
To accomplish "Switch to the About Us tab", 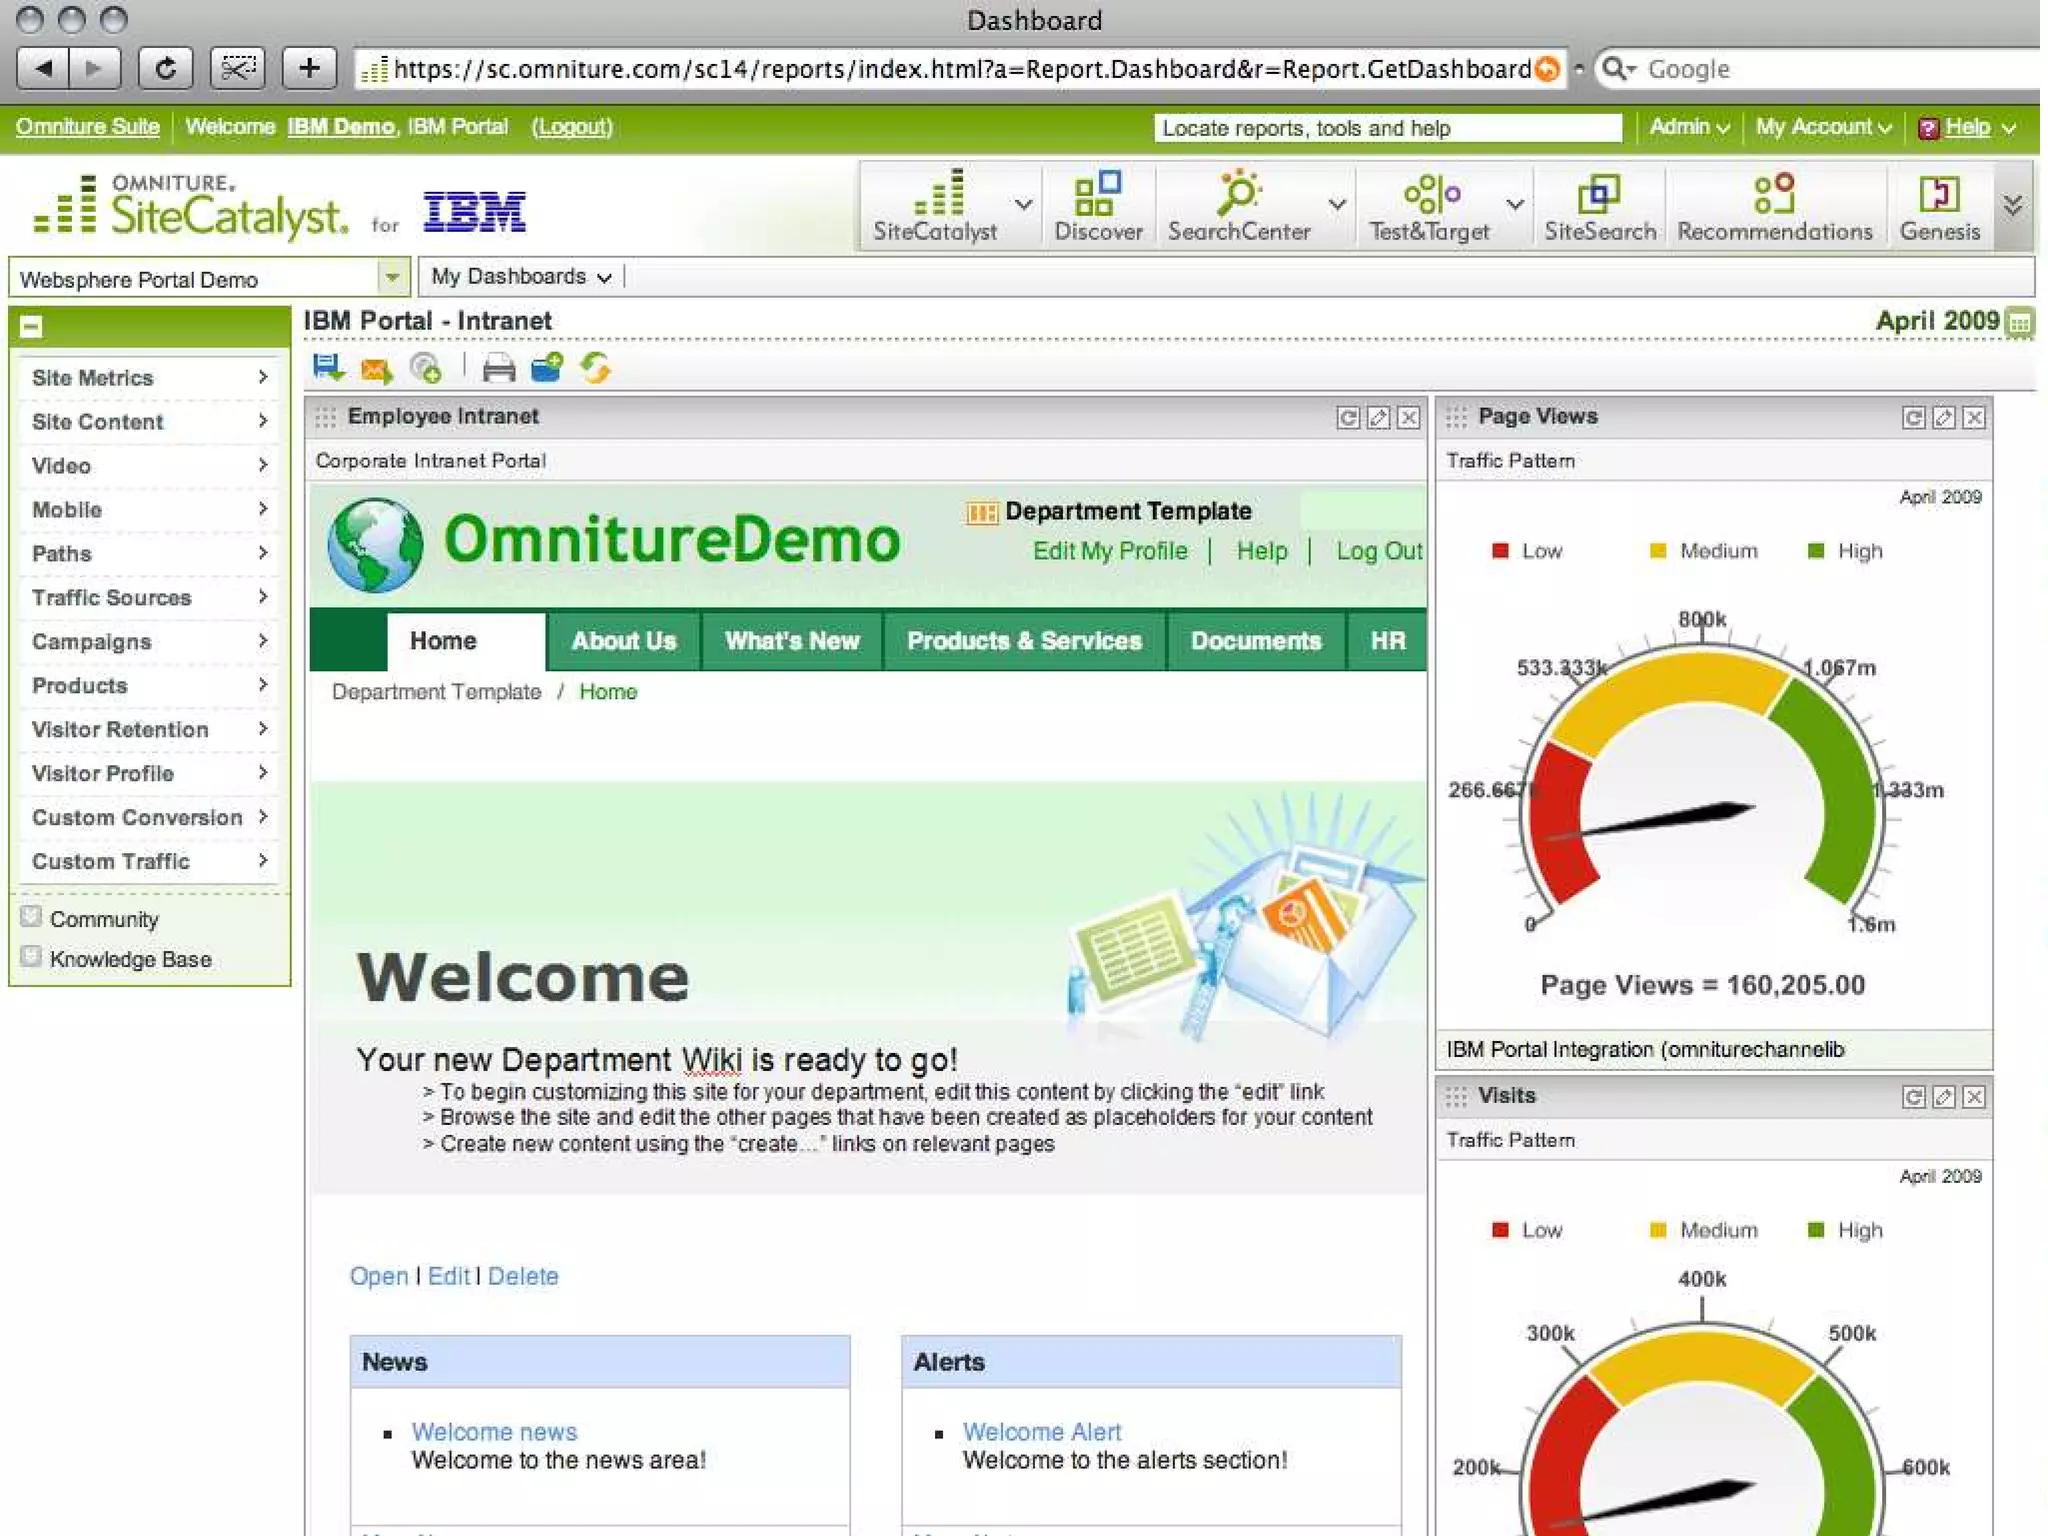I will [624, 641].
